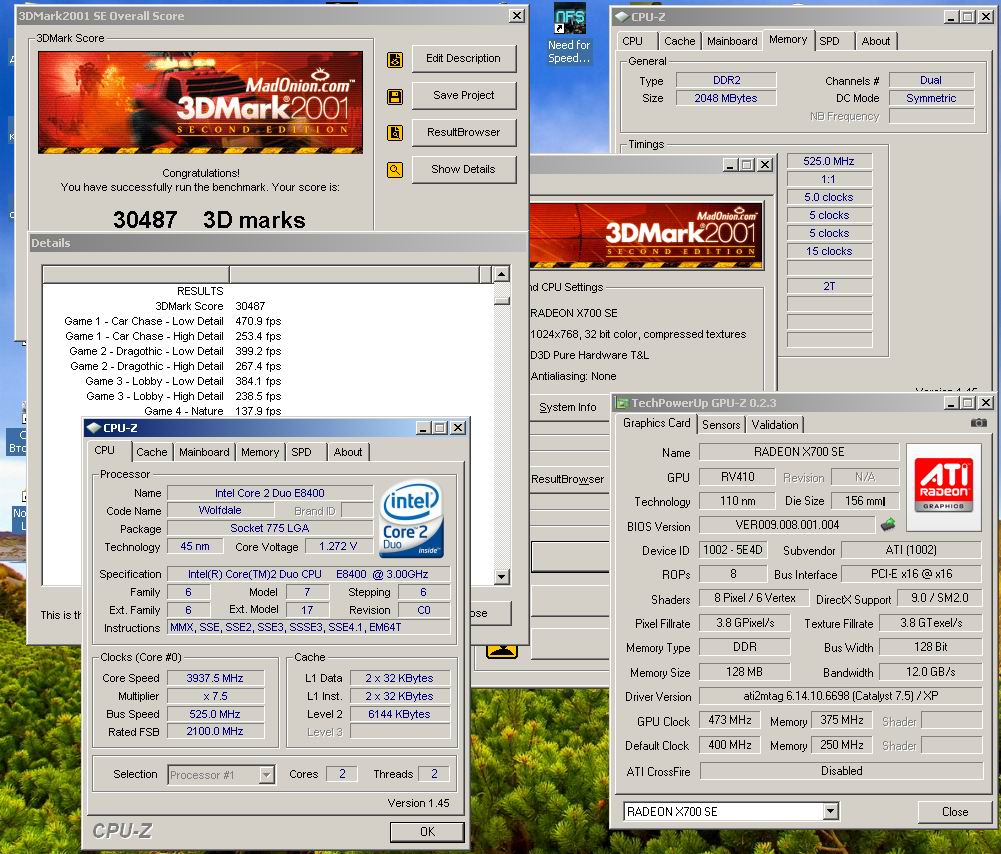1001x854 pixels.
Task: Click the GPU Clock value 473 MHz
Action: pyautogui.click(x=730, y=720)
